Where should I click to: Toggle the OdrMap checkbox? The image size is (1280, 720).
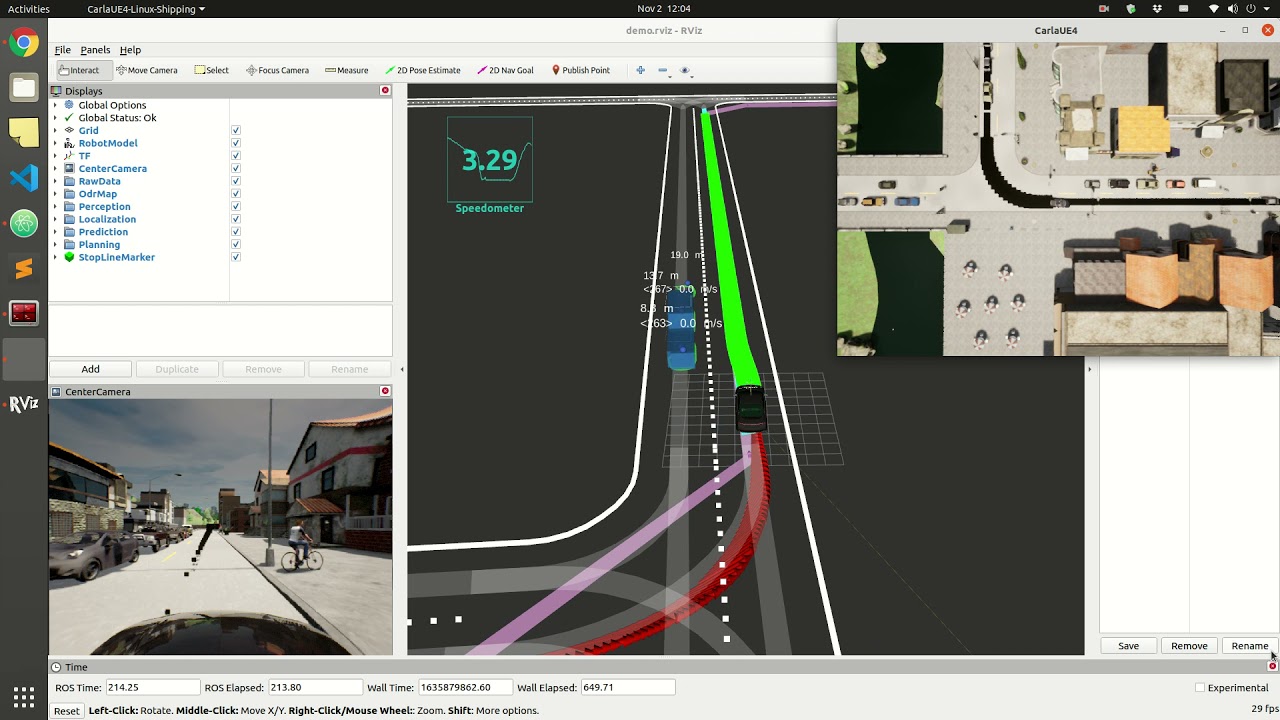[236, 194]
